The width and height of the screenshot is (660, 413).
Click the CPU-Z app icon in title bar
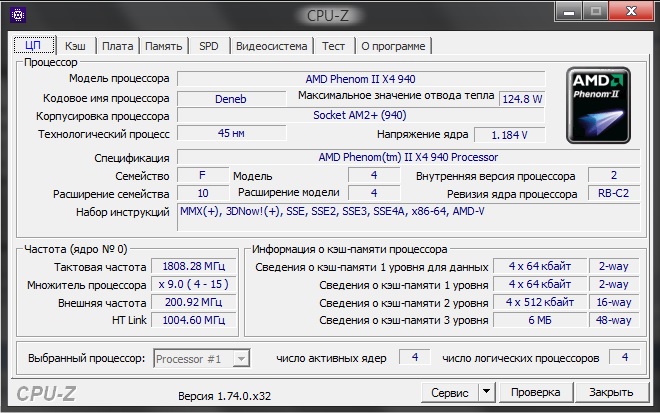tap(17, 15)
